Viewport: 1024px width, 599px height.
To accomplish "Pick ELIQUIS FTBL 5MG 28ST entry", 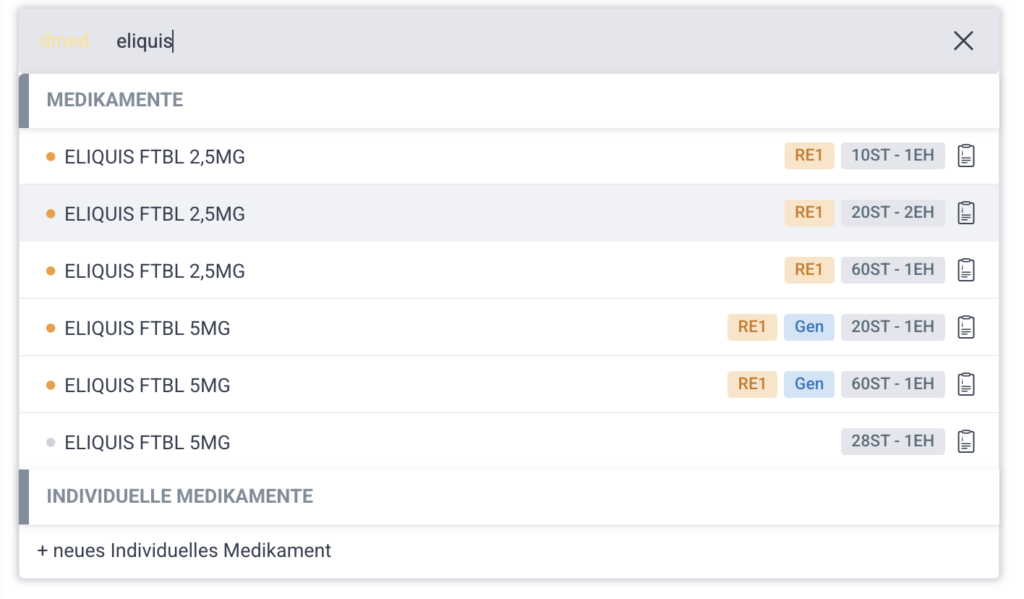I will click(148, 442).
